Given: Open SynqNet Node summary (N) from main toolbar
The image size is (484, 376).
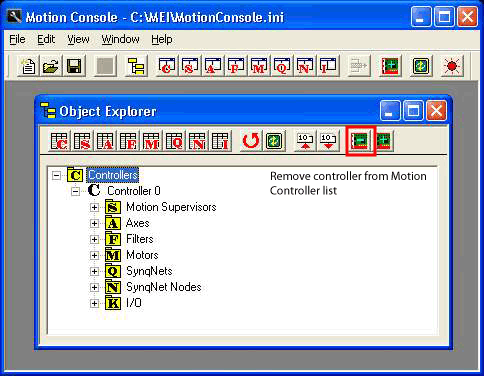Looking at the screenshot, I should point(305,66).
